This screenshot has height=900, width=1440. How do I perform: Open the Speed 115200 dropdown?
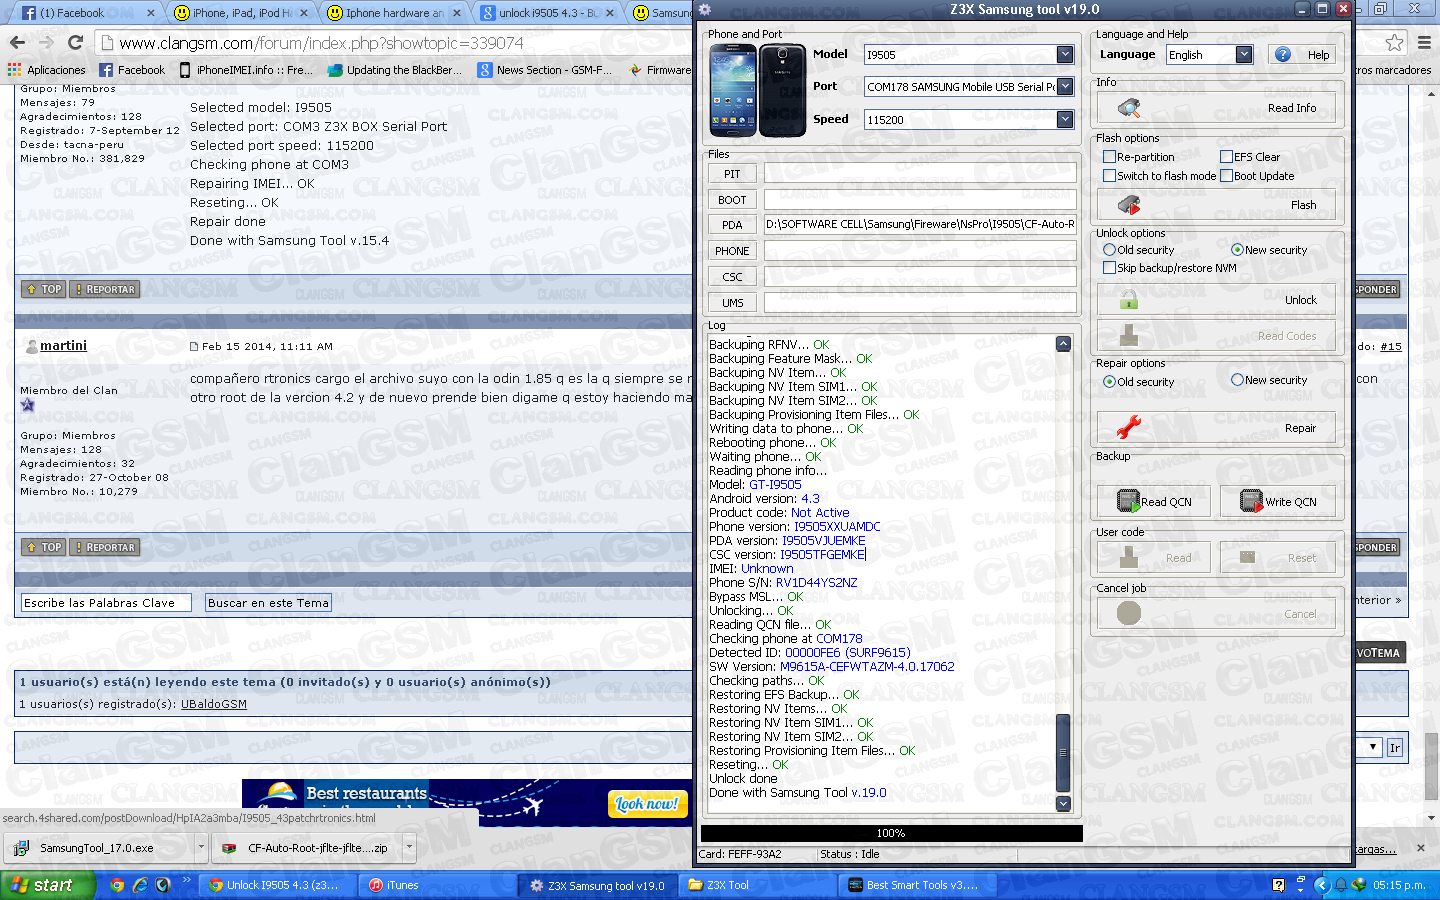point(1065,119)
